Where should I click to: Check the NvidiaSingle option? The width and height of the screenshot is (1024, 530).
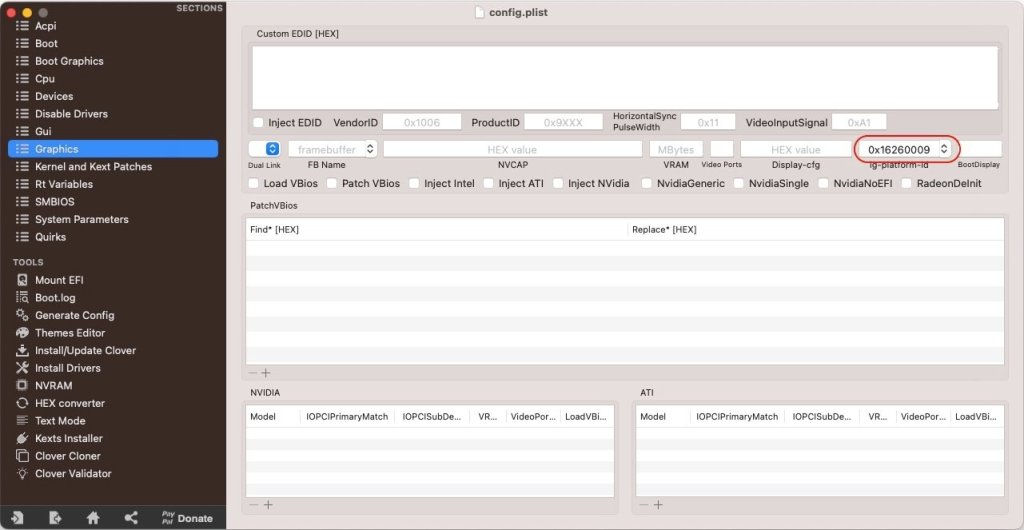pos(739,183)
